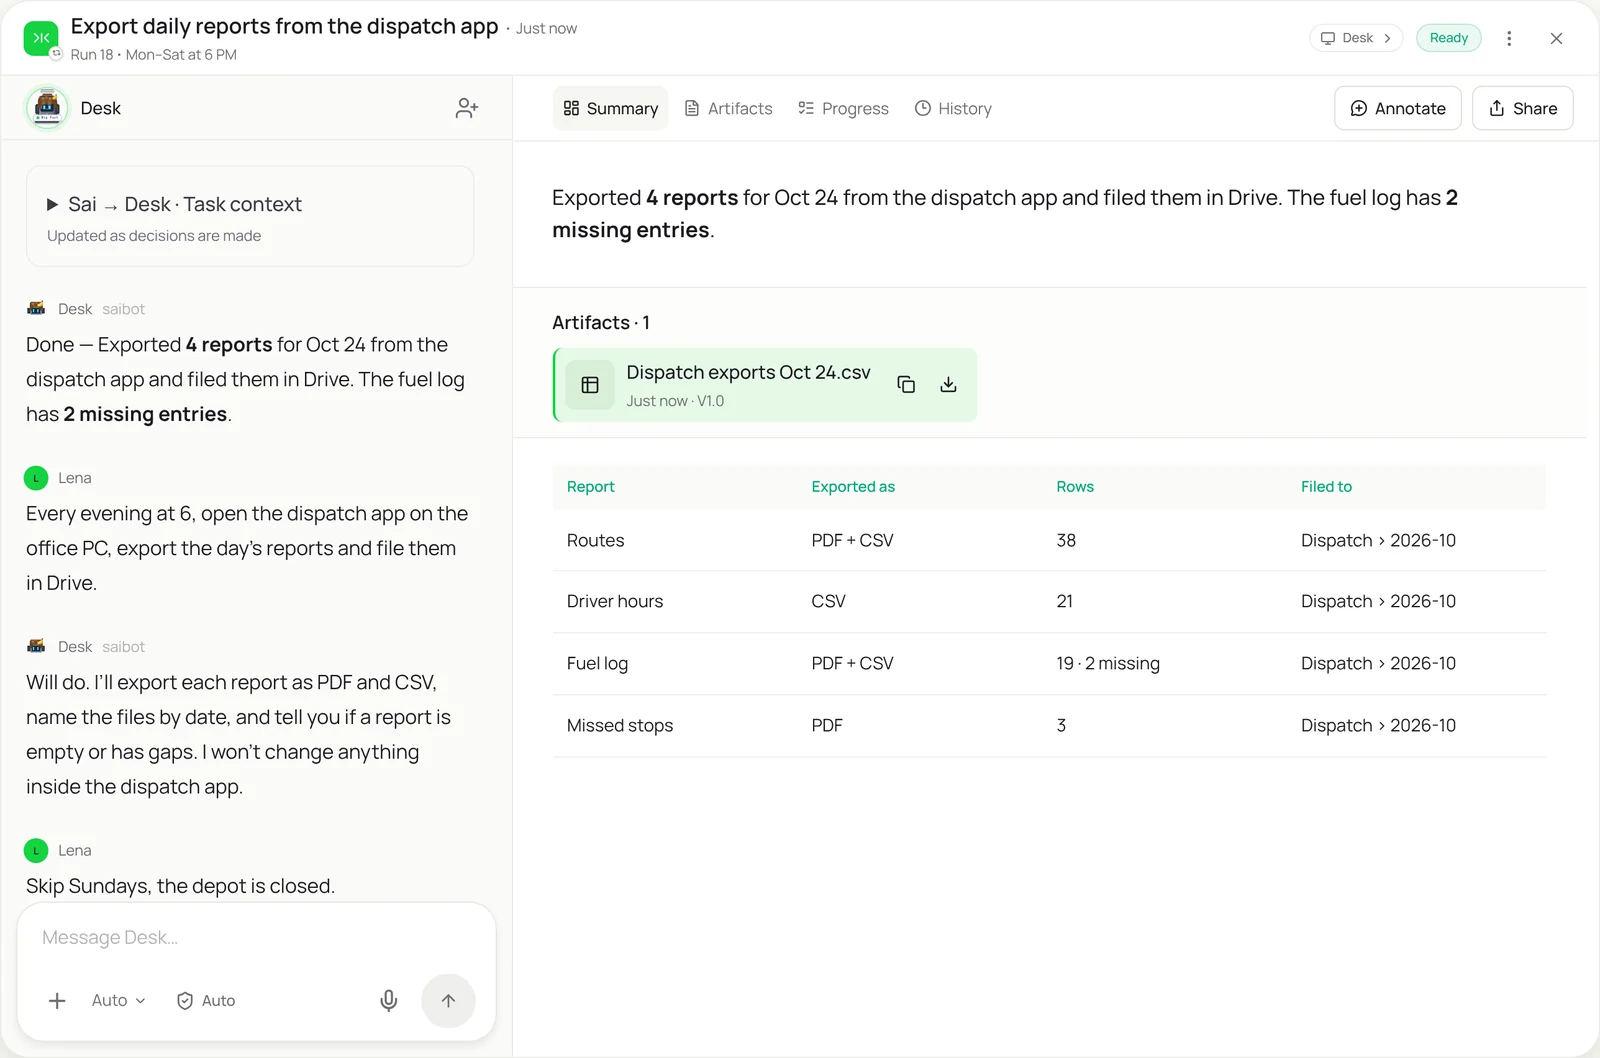1600x1058 pixels.
Task: Click the 'Run 18 · Mon–Sat at 6 PM' schedule text
Action: pyautogui.click(x=154, y=55)
